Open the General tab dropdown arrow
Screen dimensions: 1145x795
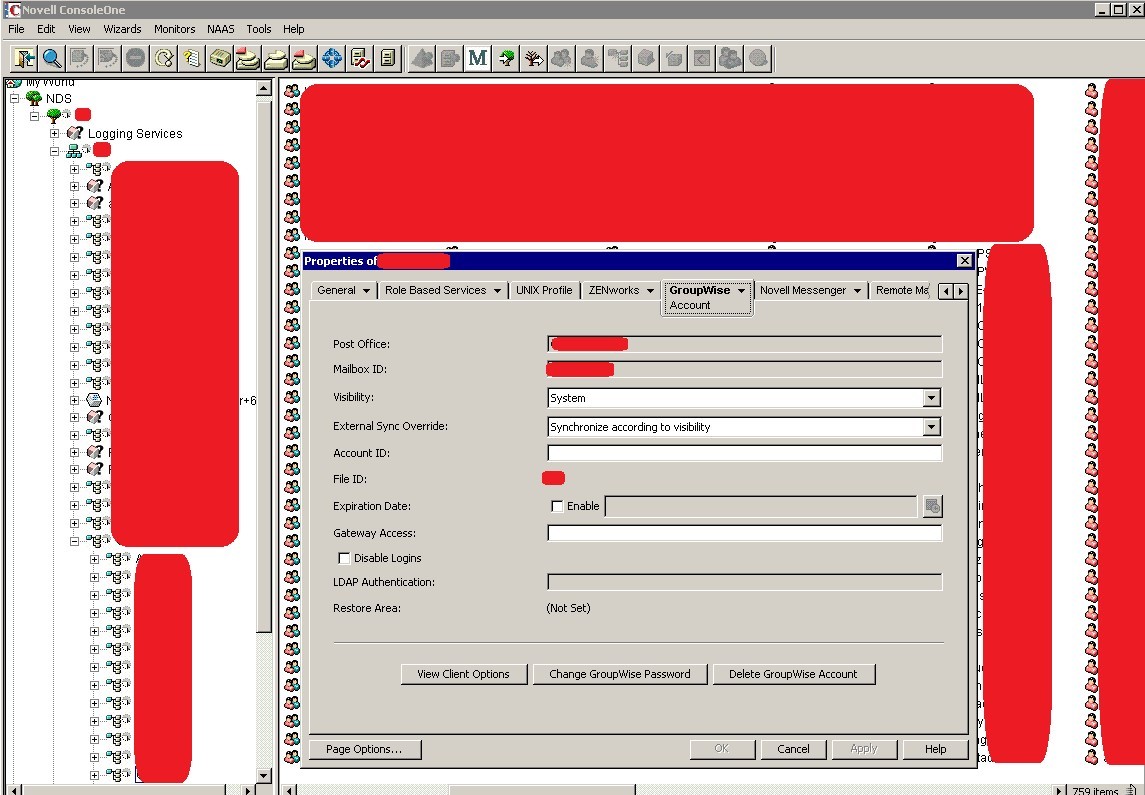tap(366, 291)
